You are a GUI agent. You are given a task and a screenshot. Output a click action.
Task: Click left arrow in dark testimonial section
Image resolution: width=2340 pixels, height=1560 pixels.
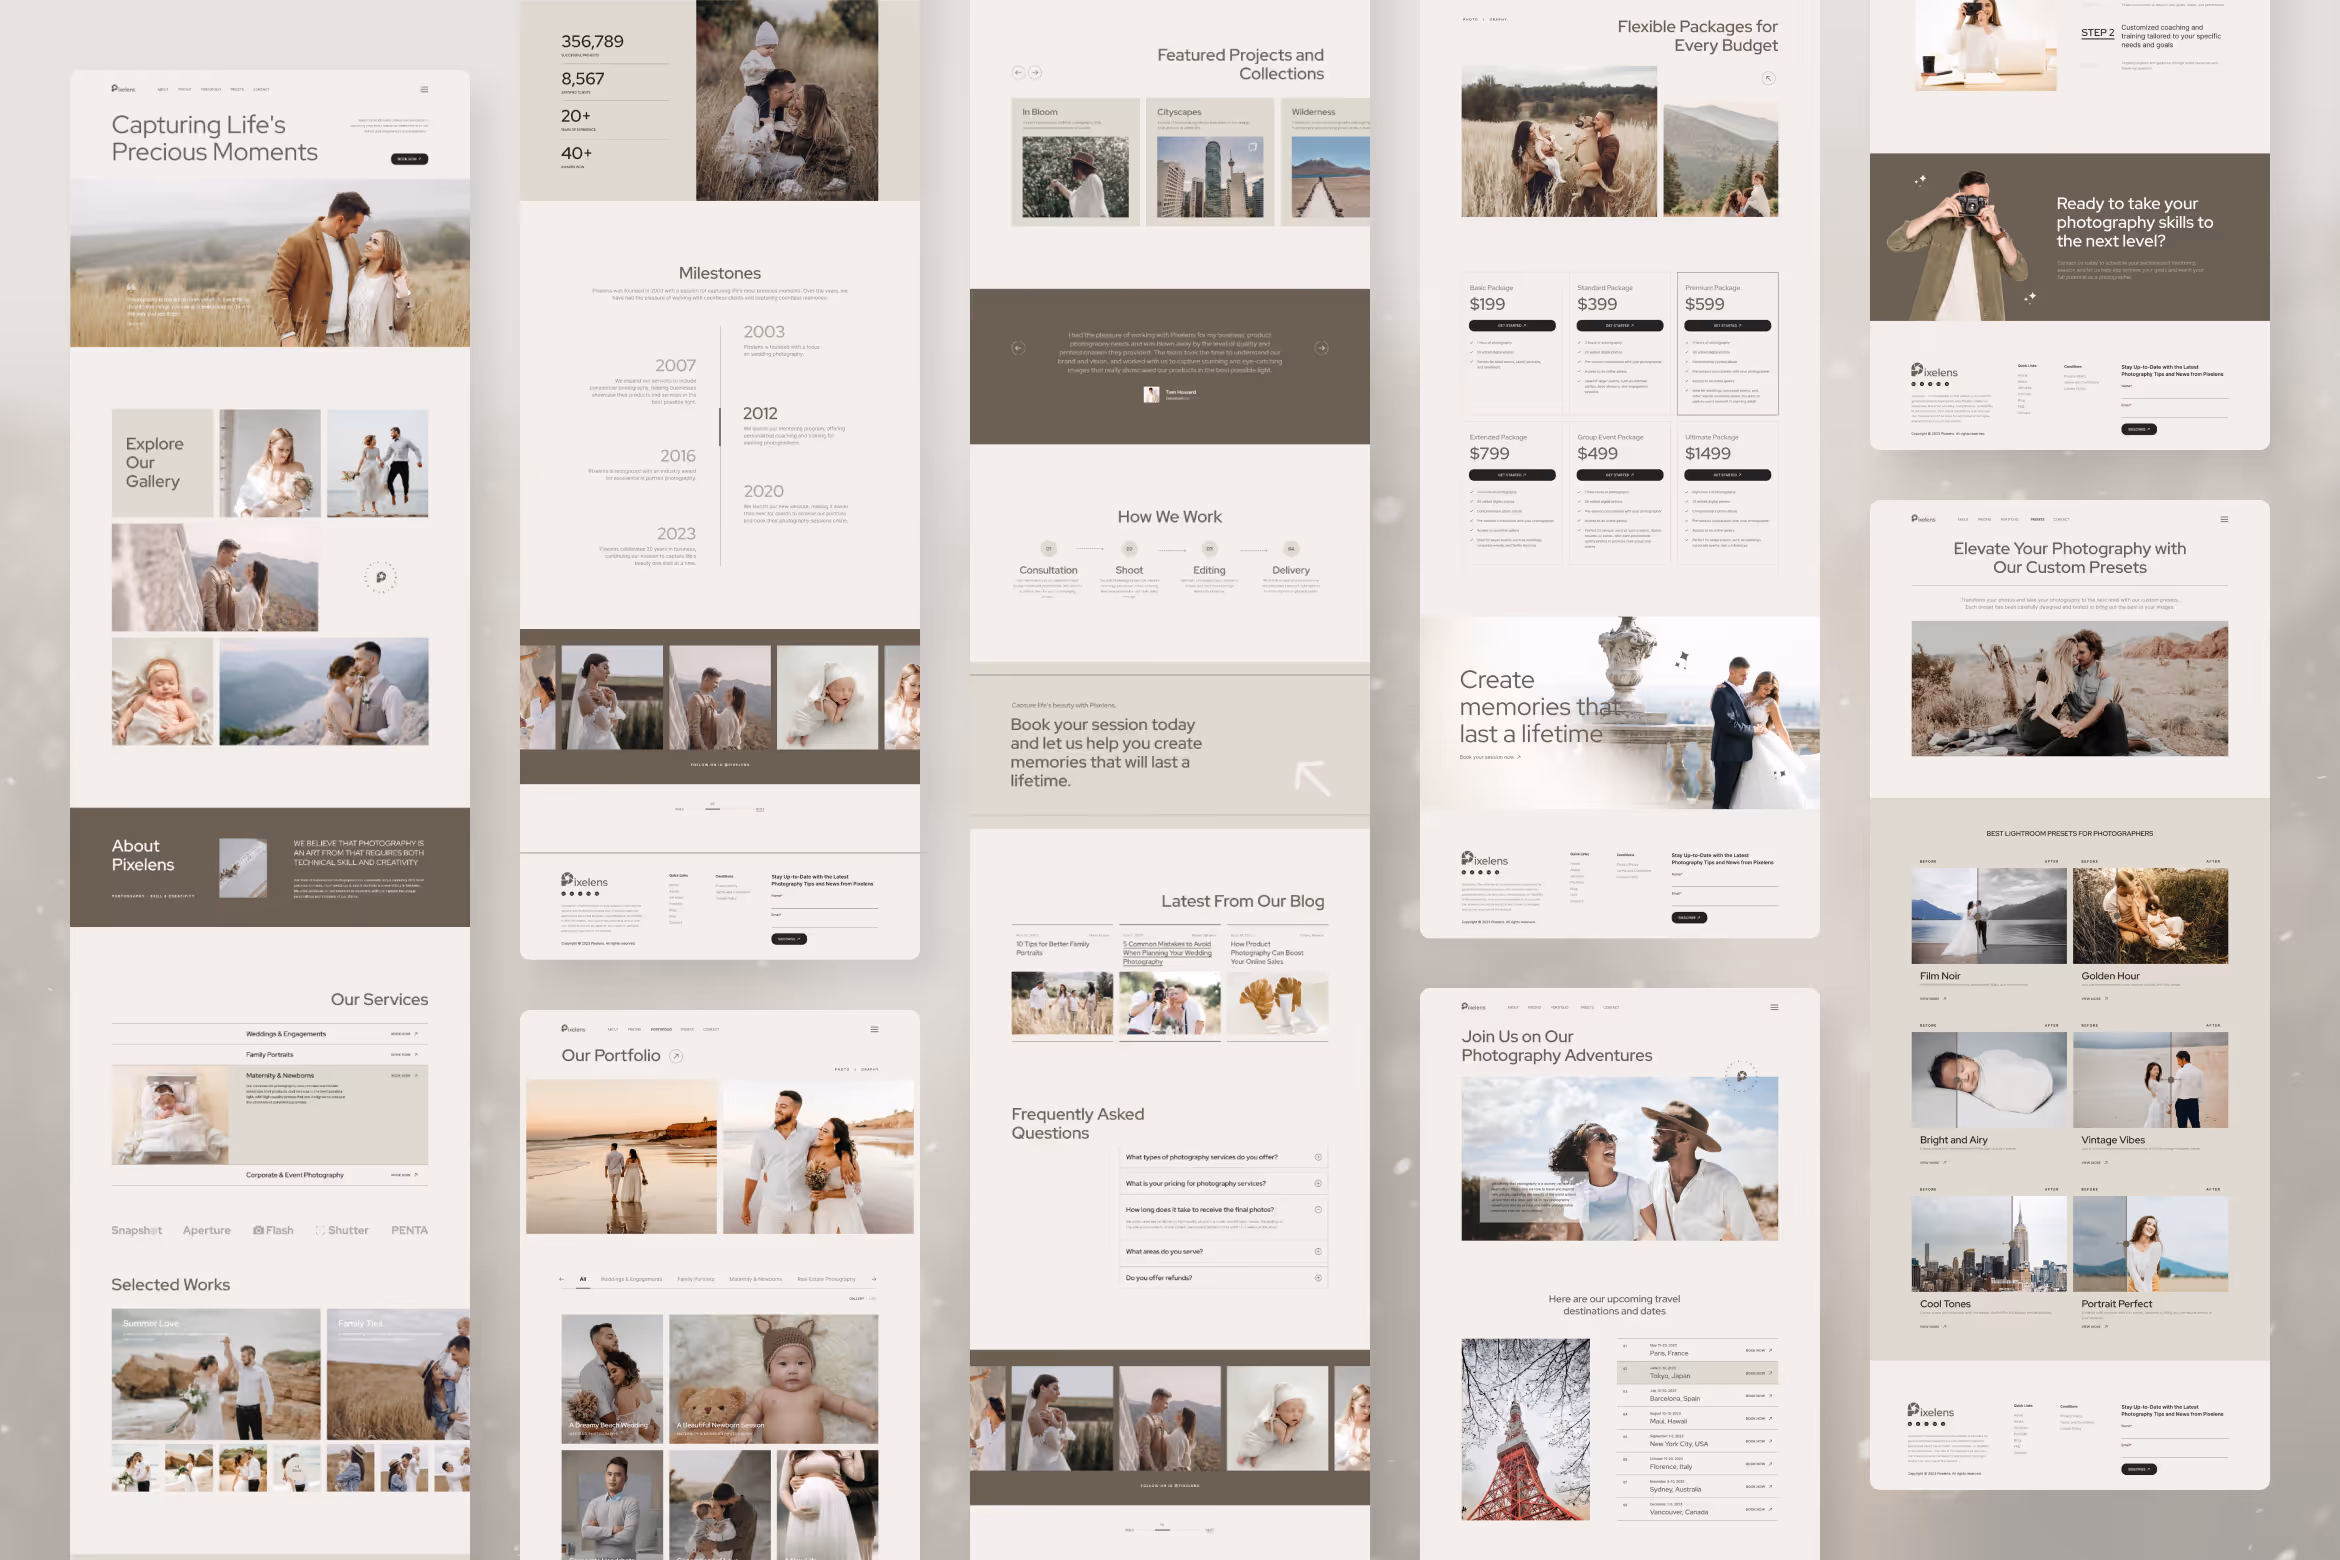pyautogui.click(x=1018, y=348)
